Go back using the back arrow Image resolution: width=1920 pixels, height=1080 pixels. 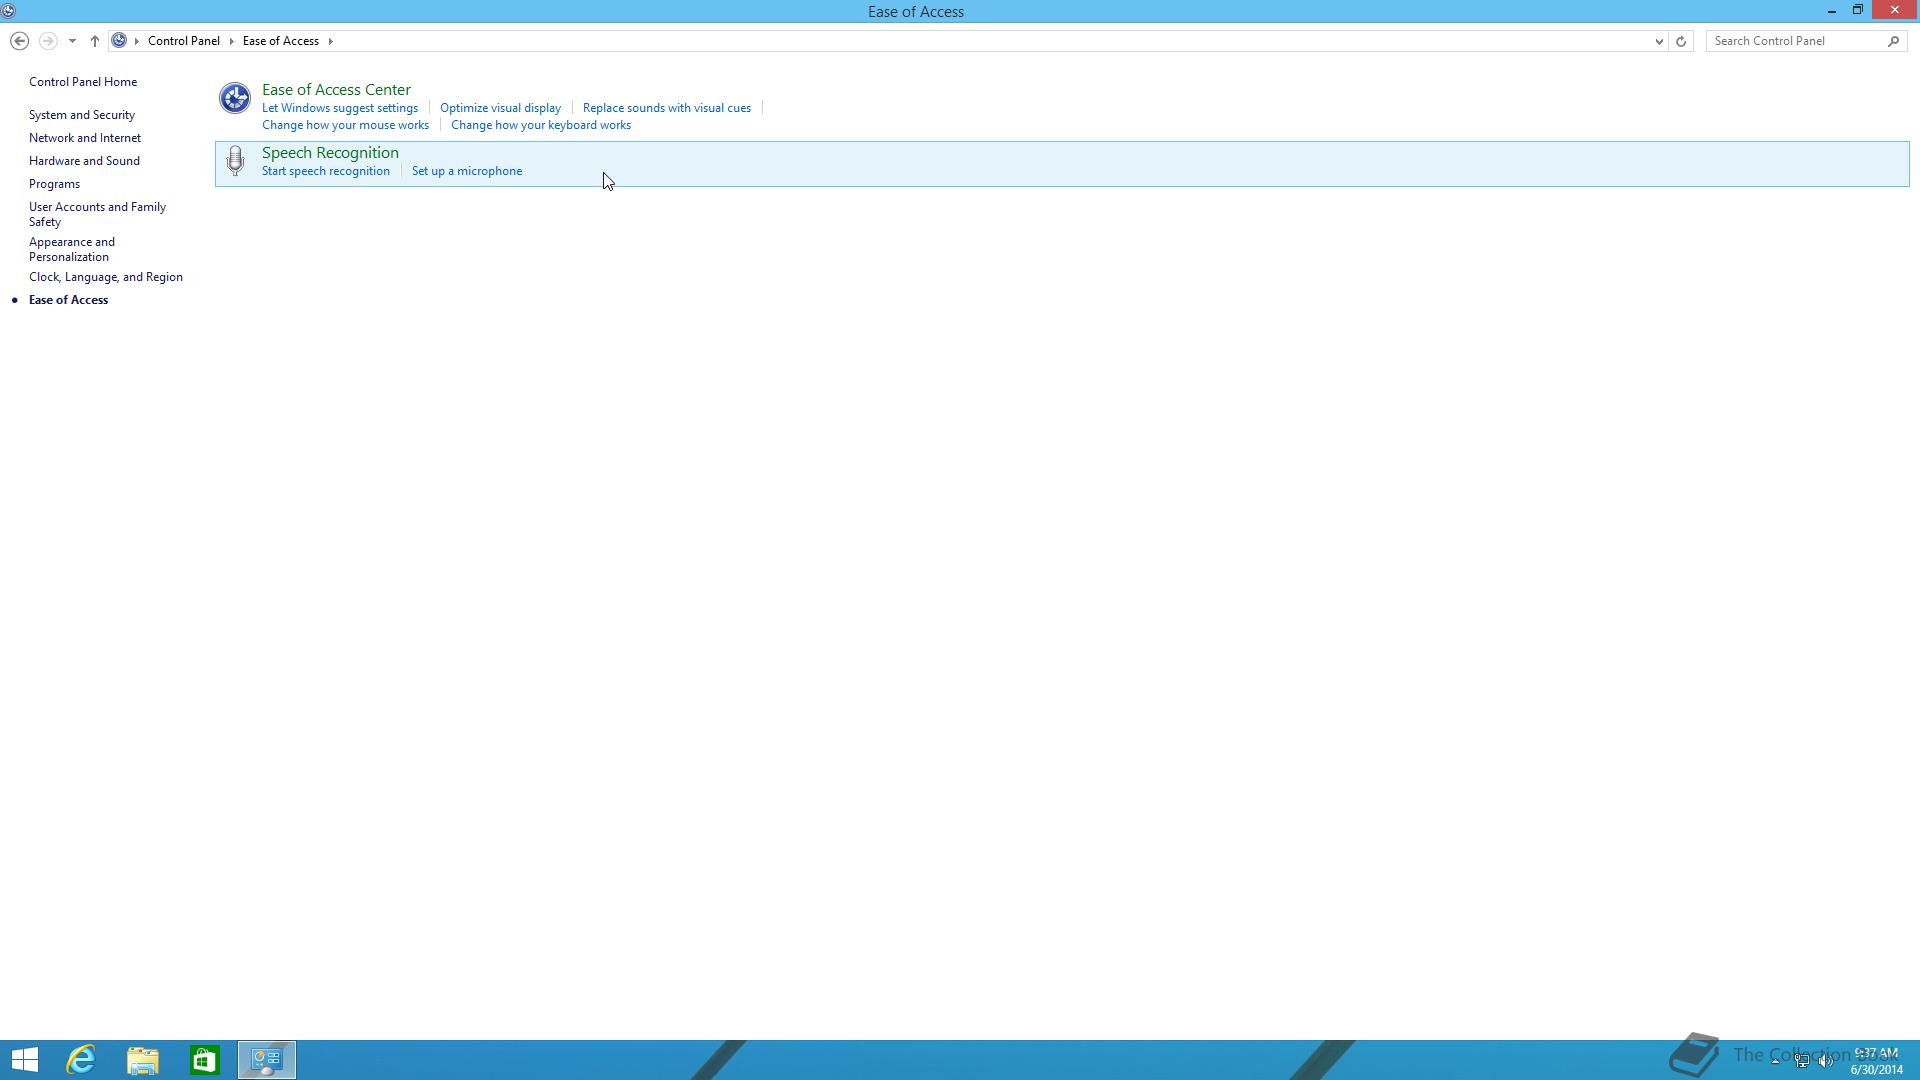click(x=19, y=41)
